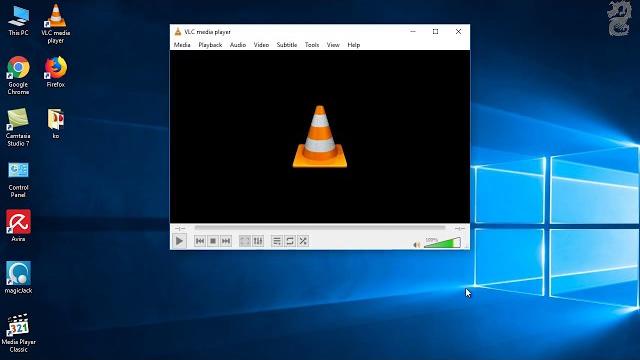The height and width of the screenshot is (360, 640).
Task: Open the Video menu
Action: pyautogui.click(x=261, y=45)
